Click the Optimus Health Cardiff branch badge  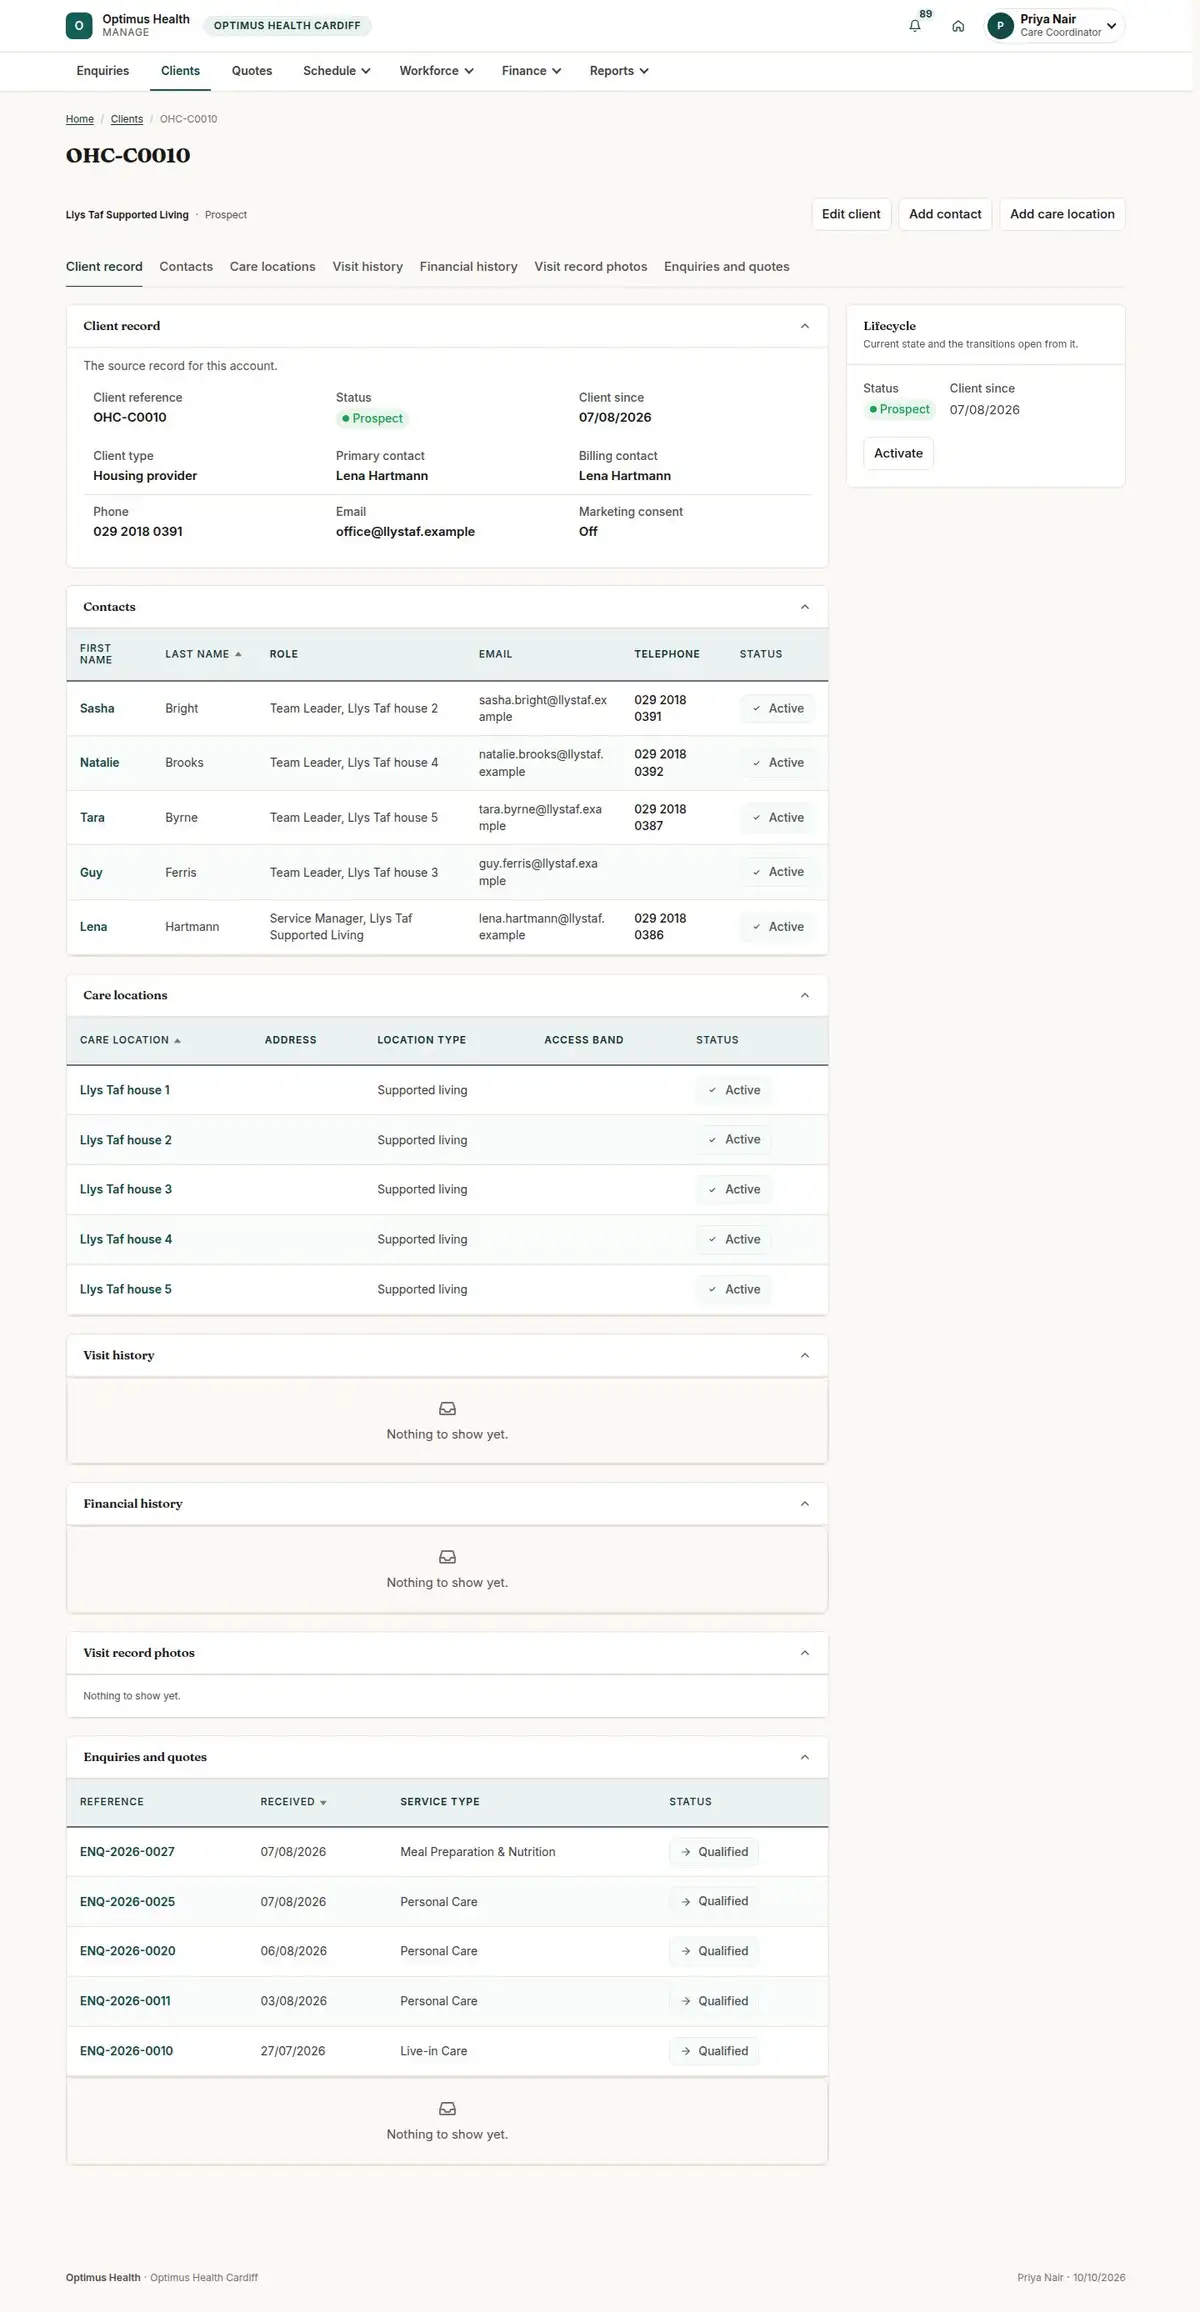tap(287, 26)
